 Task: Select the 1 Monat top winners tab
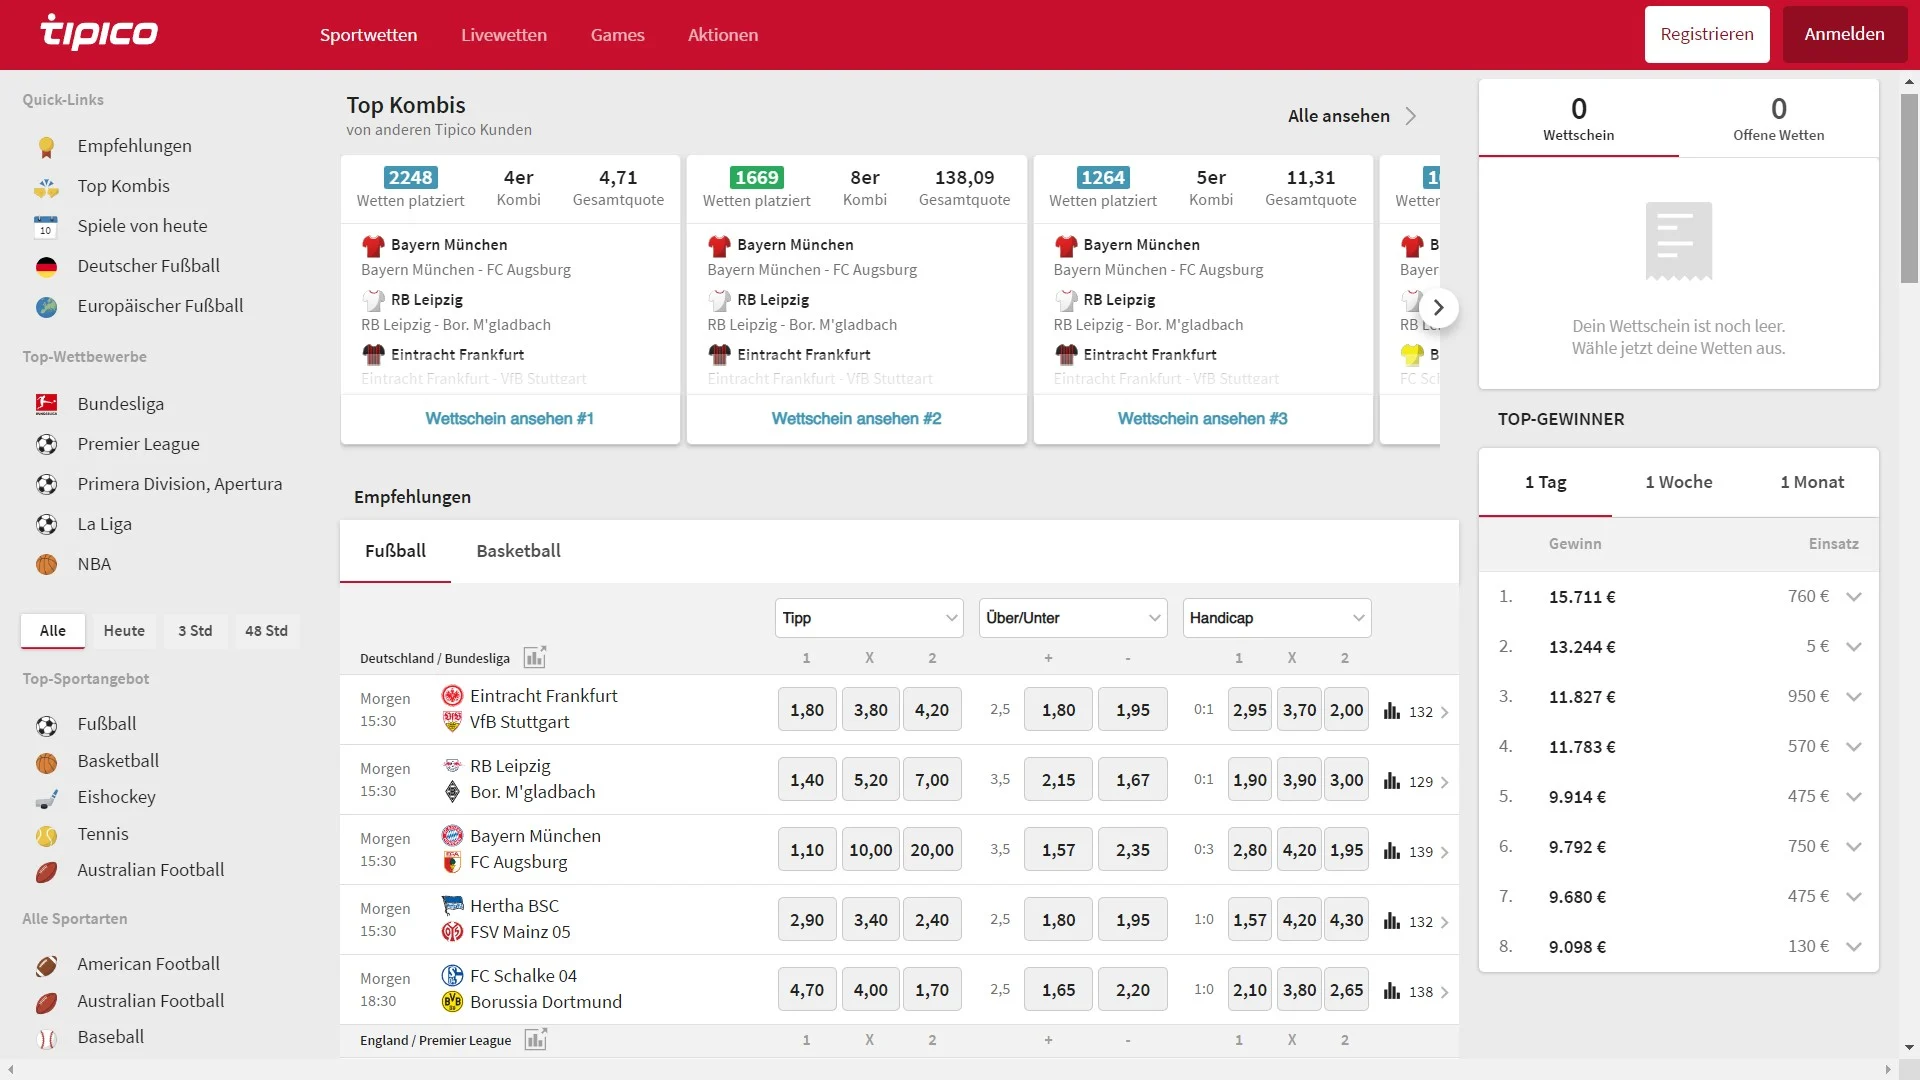[1812, 482]
